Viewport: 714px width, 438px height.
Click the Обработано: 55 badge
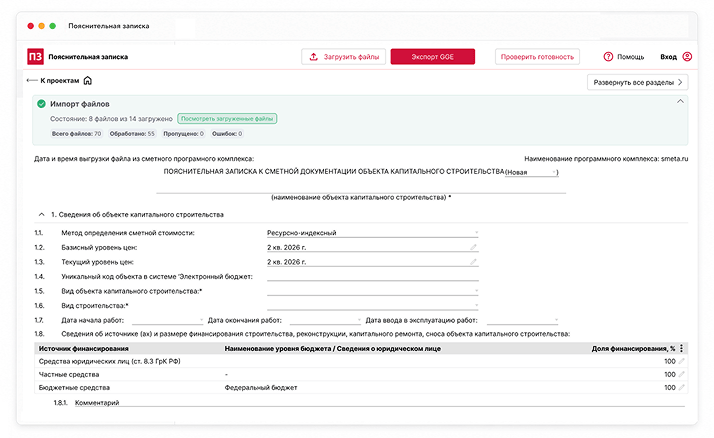pos(132,134)
